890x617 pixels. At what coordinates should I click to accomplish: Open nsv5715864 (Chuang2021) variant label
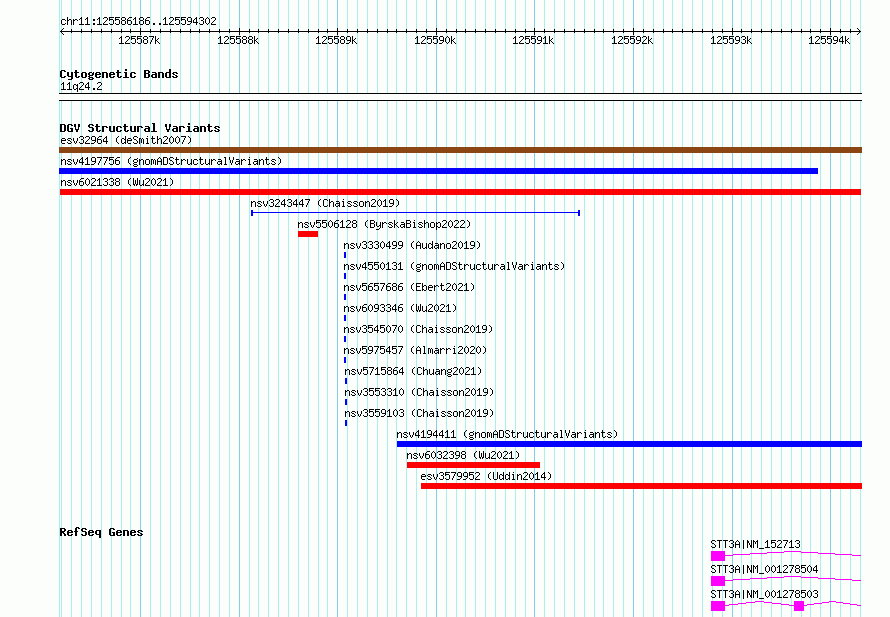(413, 371)
